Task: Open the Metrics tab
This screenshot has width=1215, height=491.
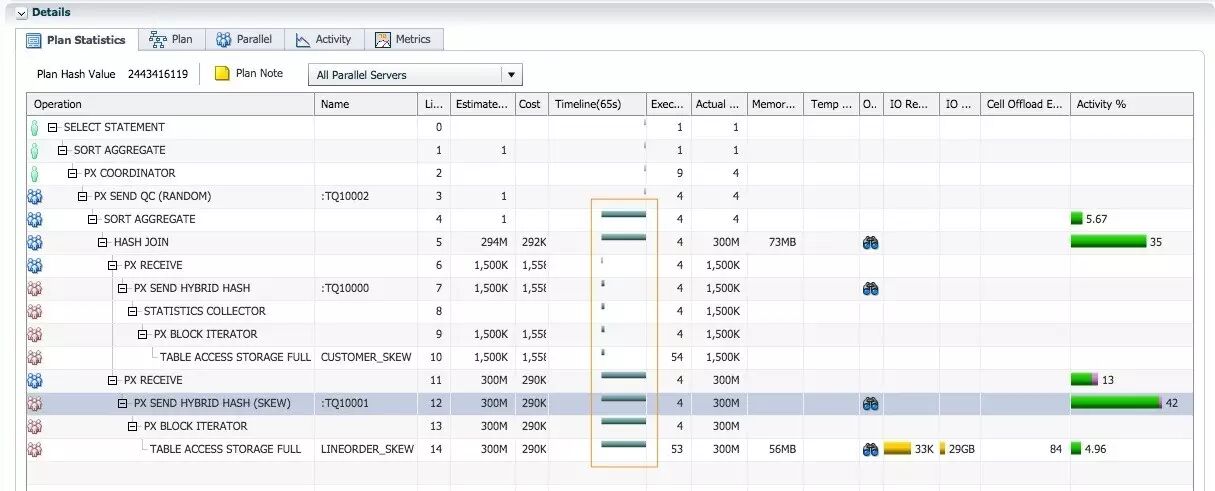Action: pos(403,39)
